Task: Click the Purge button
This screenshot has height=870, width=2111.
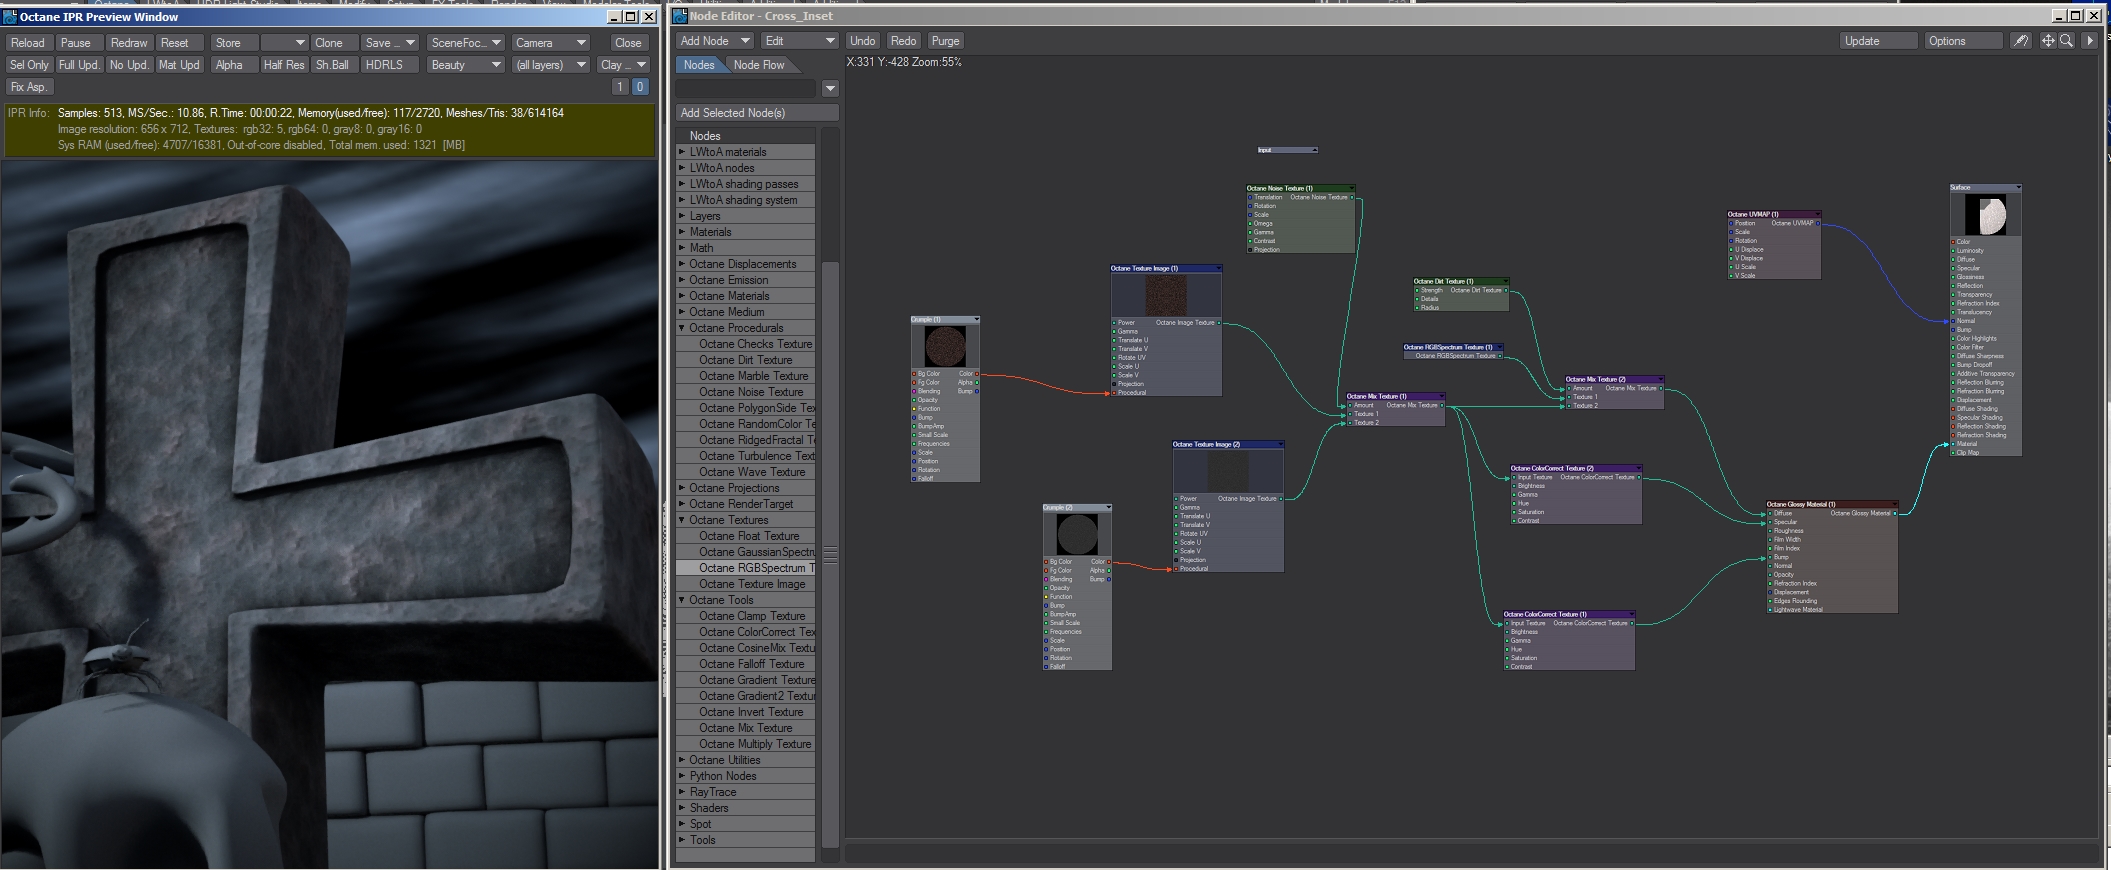Action: (x=945, y=41)
